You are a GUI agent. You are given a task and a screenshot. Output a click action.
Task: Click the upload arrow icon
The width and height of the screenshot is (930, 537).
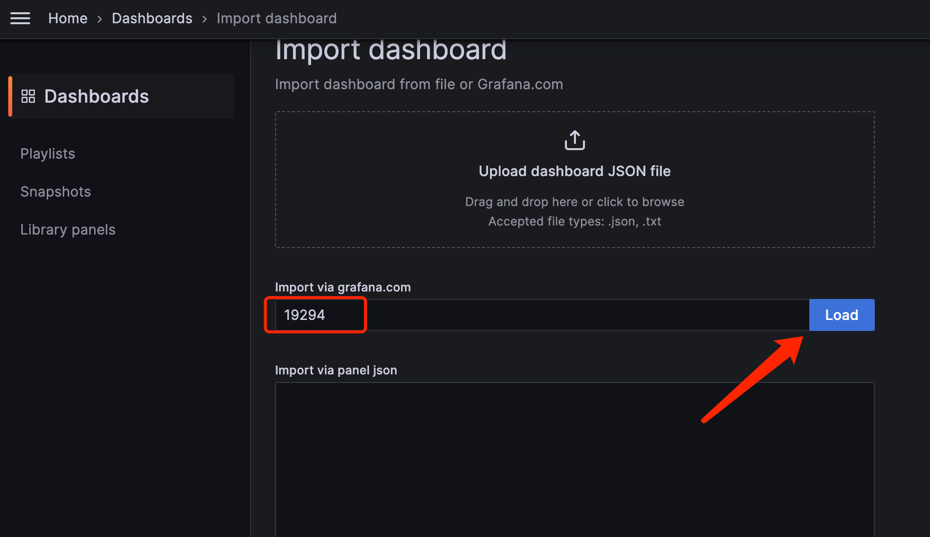pyautogui.click(x=574, y=140)
